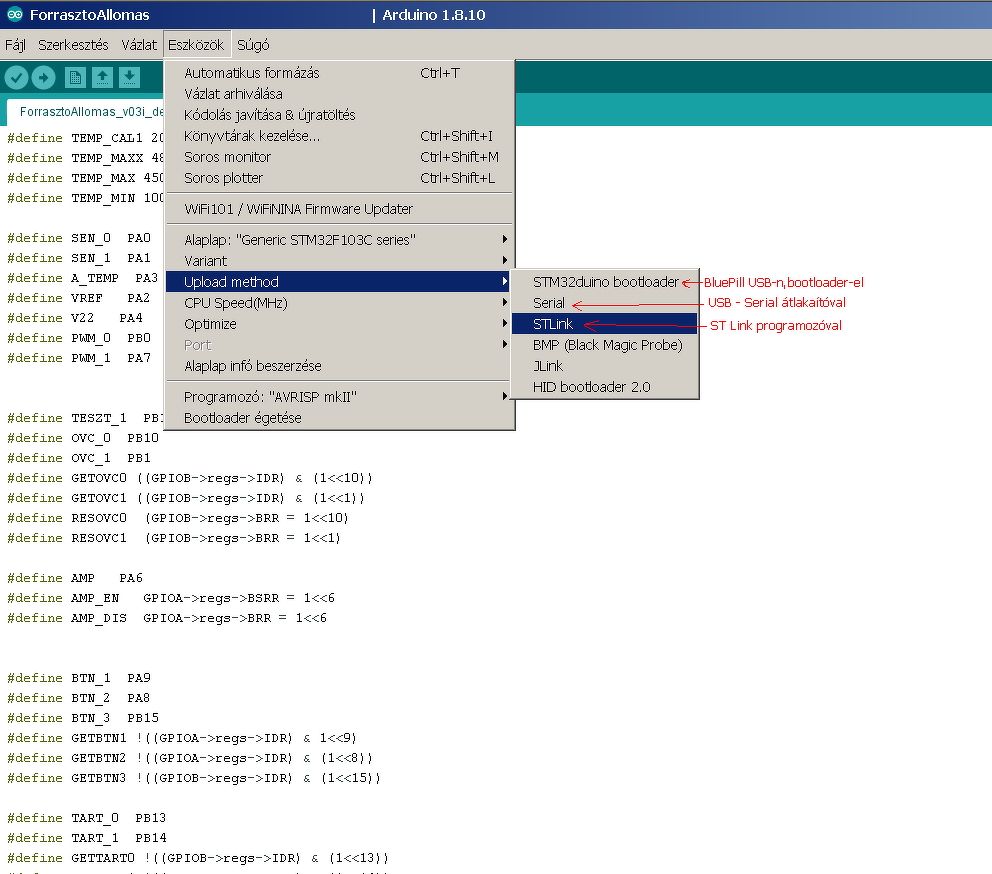
Task: Choose Bootloader égetése
Action: (339, 418)
